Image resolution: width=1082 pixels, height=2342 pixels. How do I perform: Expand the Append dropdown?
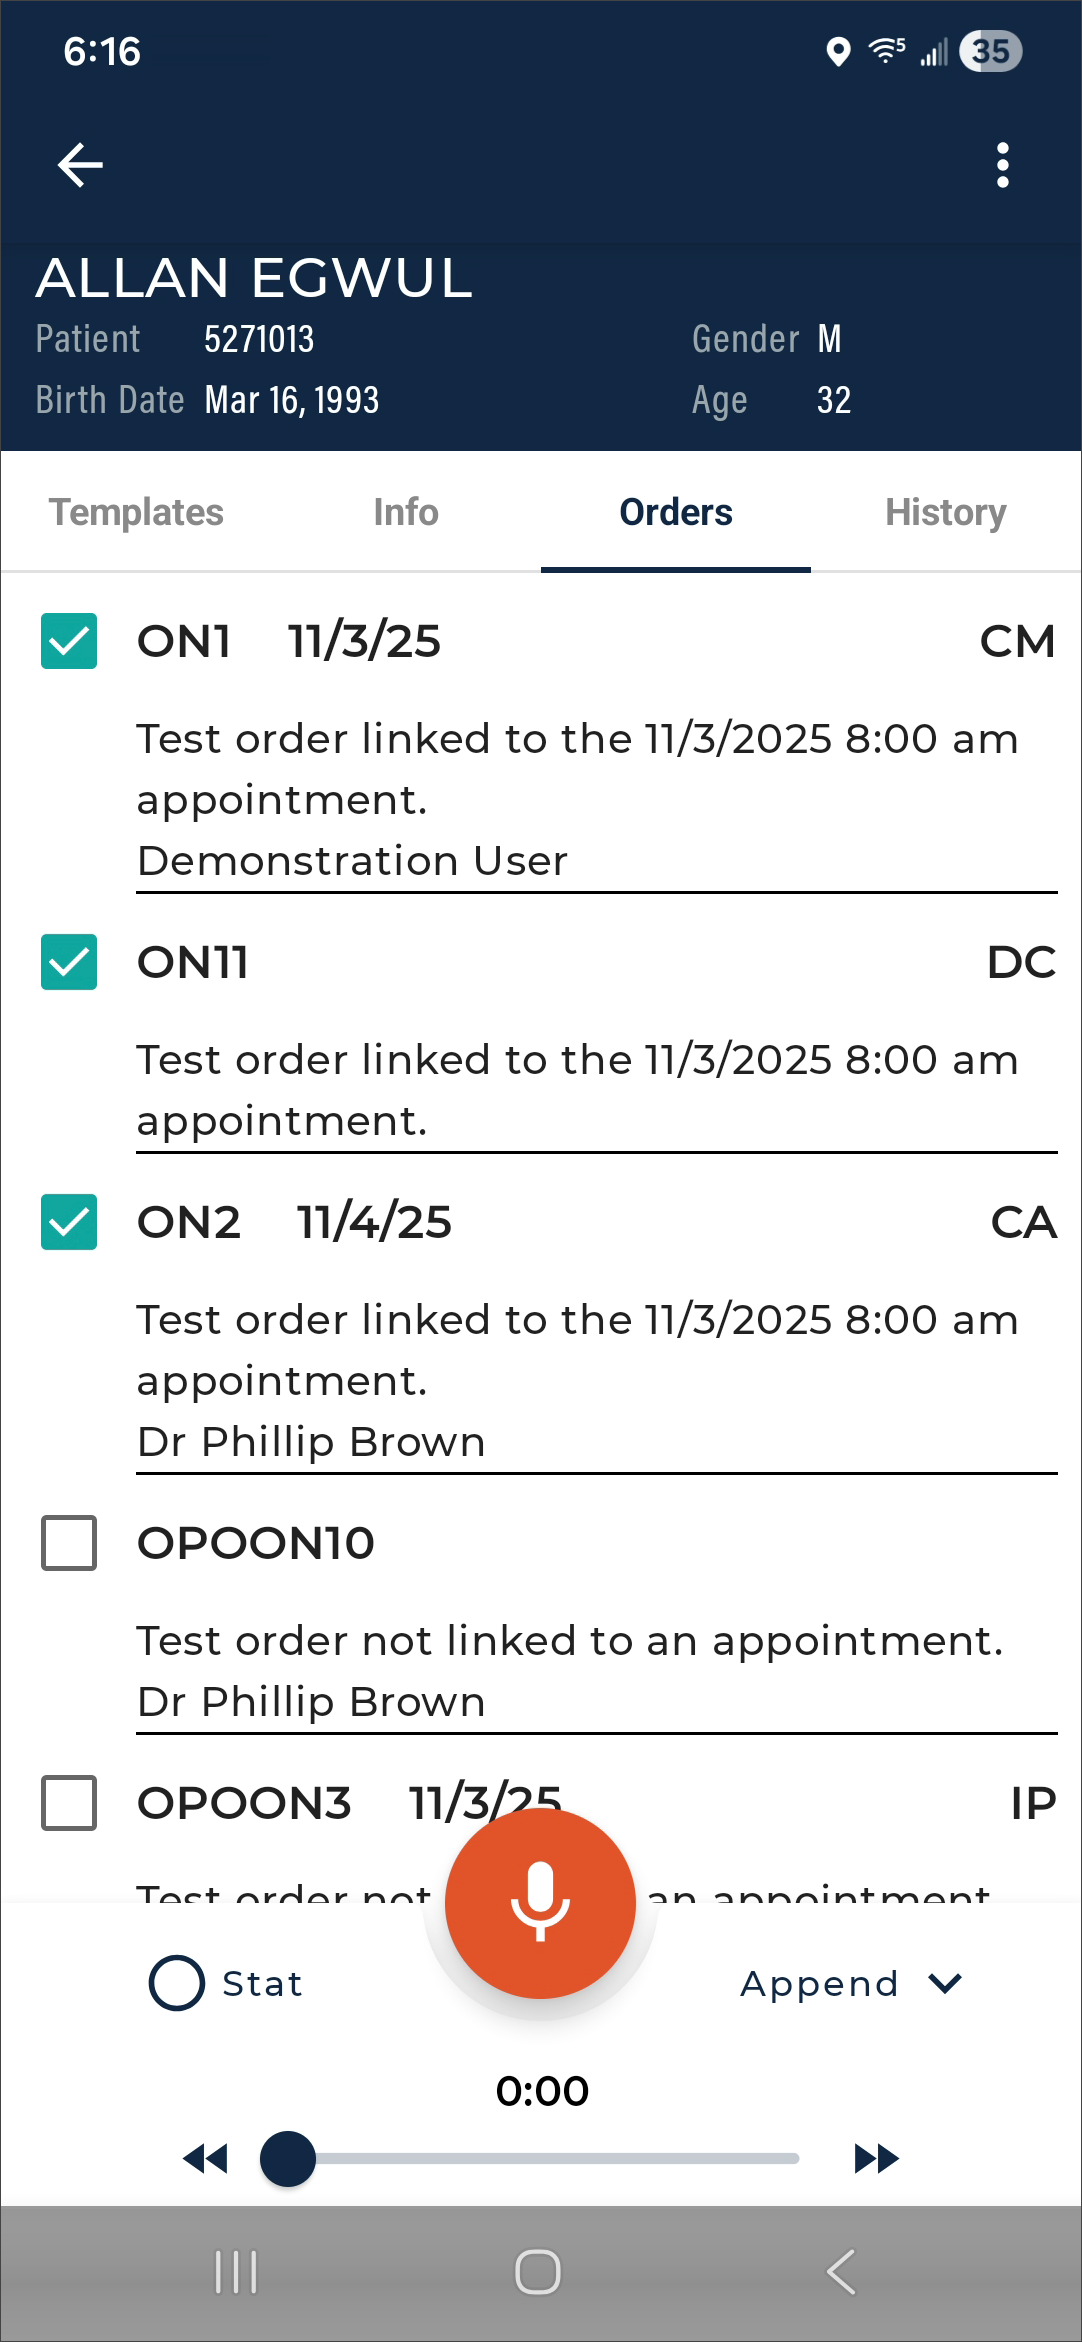[x=850, y=1983]
